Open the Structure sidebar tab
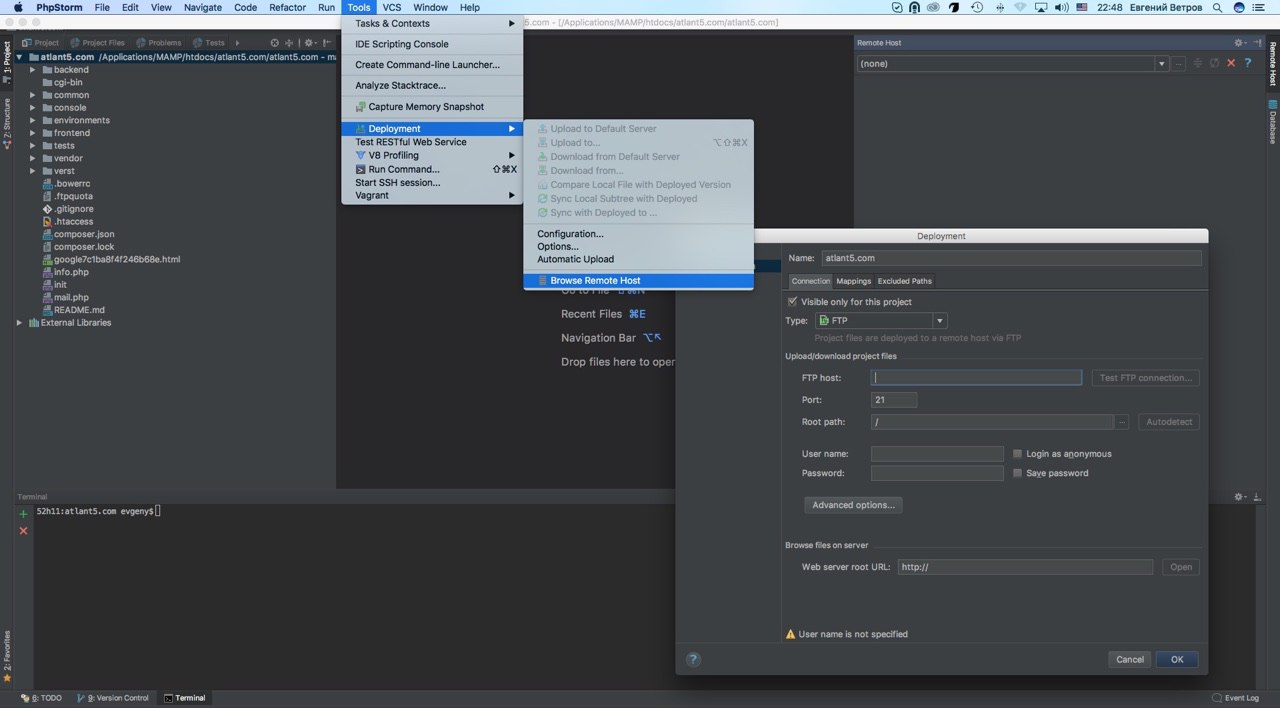The height and width of the screenshot is (708, 1280). [6, 123]
